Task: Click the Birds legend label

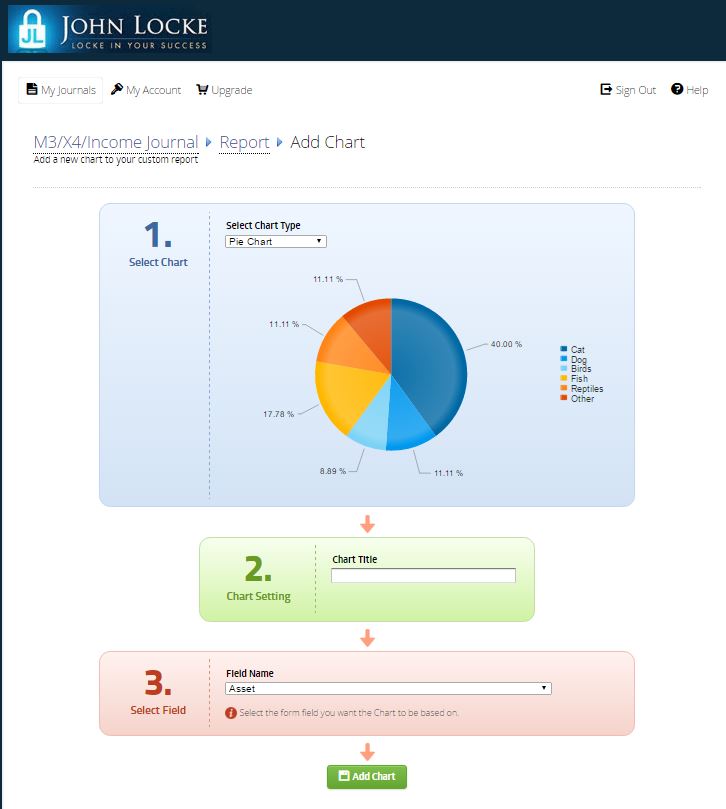Action: click(x=581, y=368)
